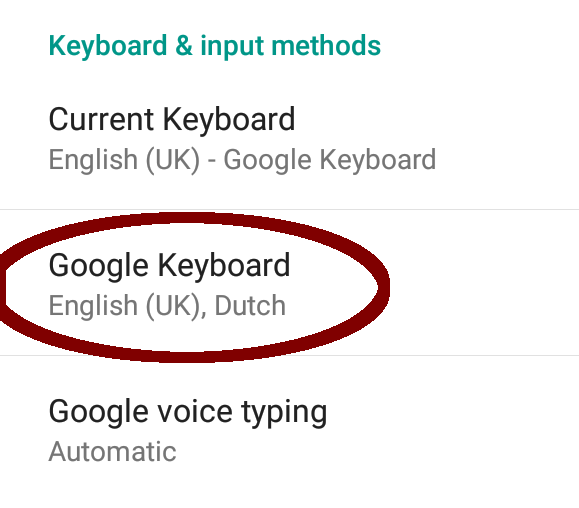579x508 pixels.
Task: Click the 'Google Keyboard' title text
Action: [169, 265]
